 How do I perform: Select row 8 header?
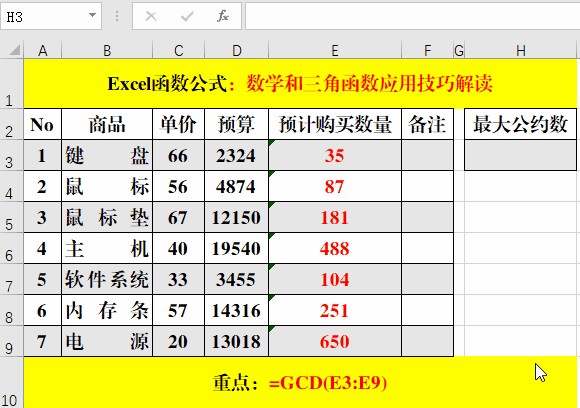(x=12, y=311)
